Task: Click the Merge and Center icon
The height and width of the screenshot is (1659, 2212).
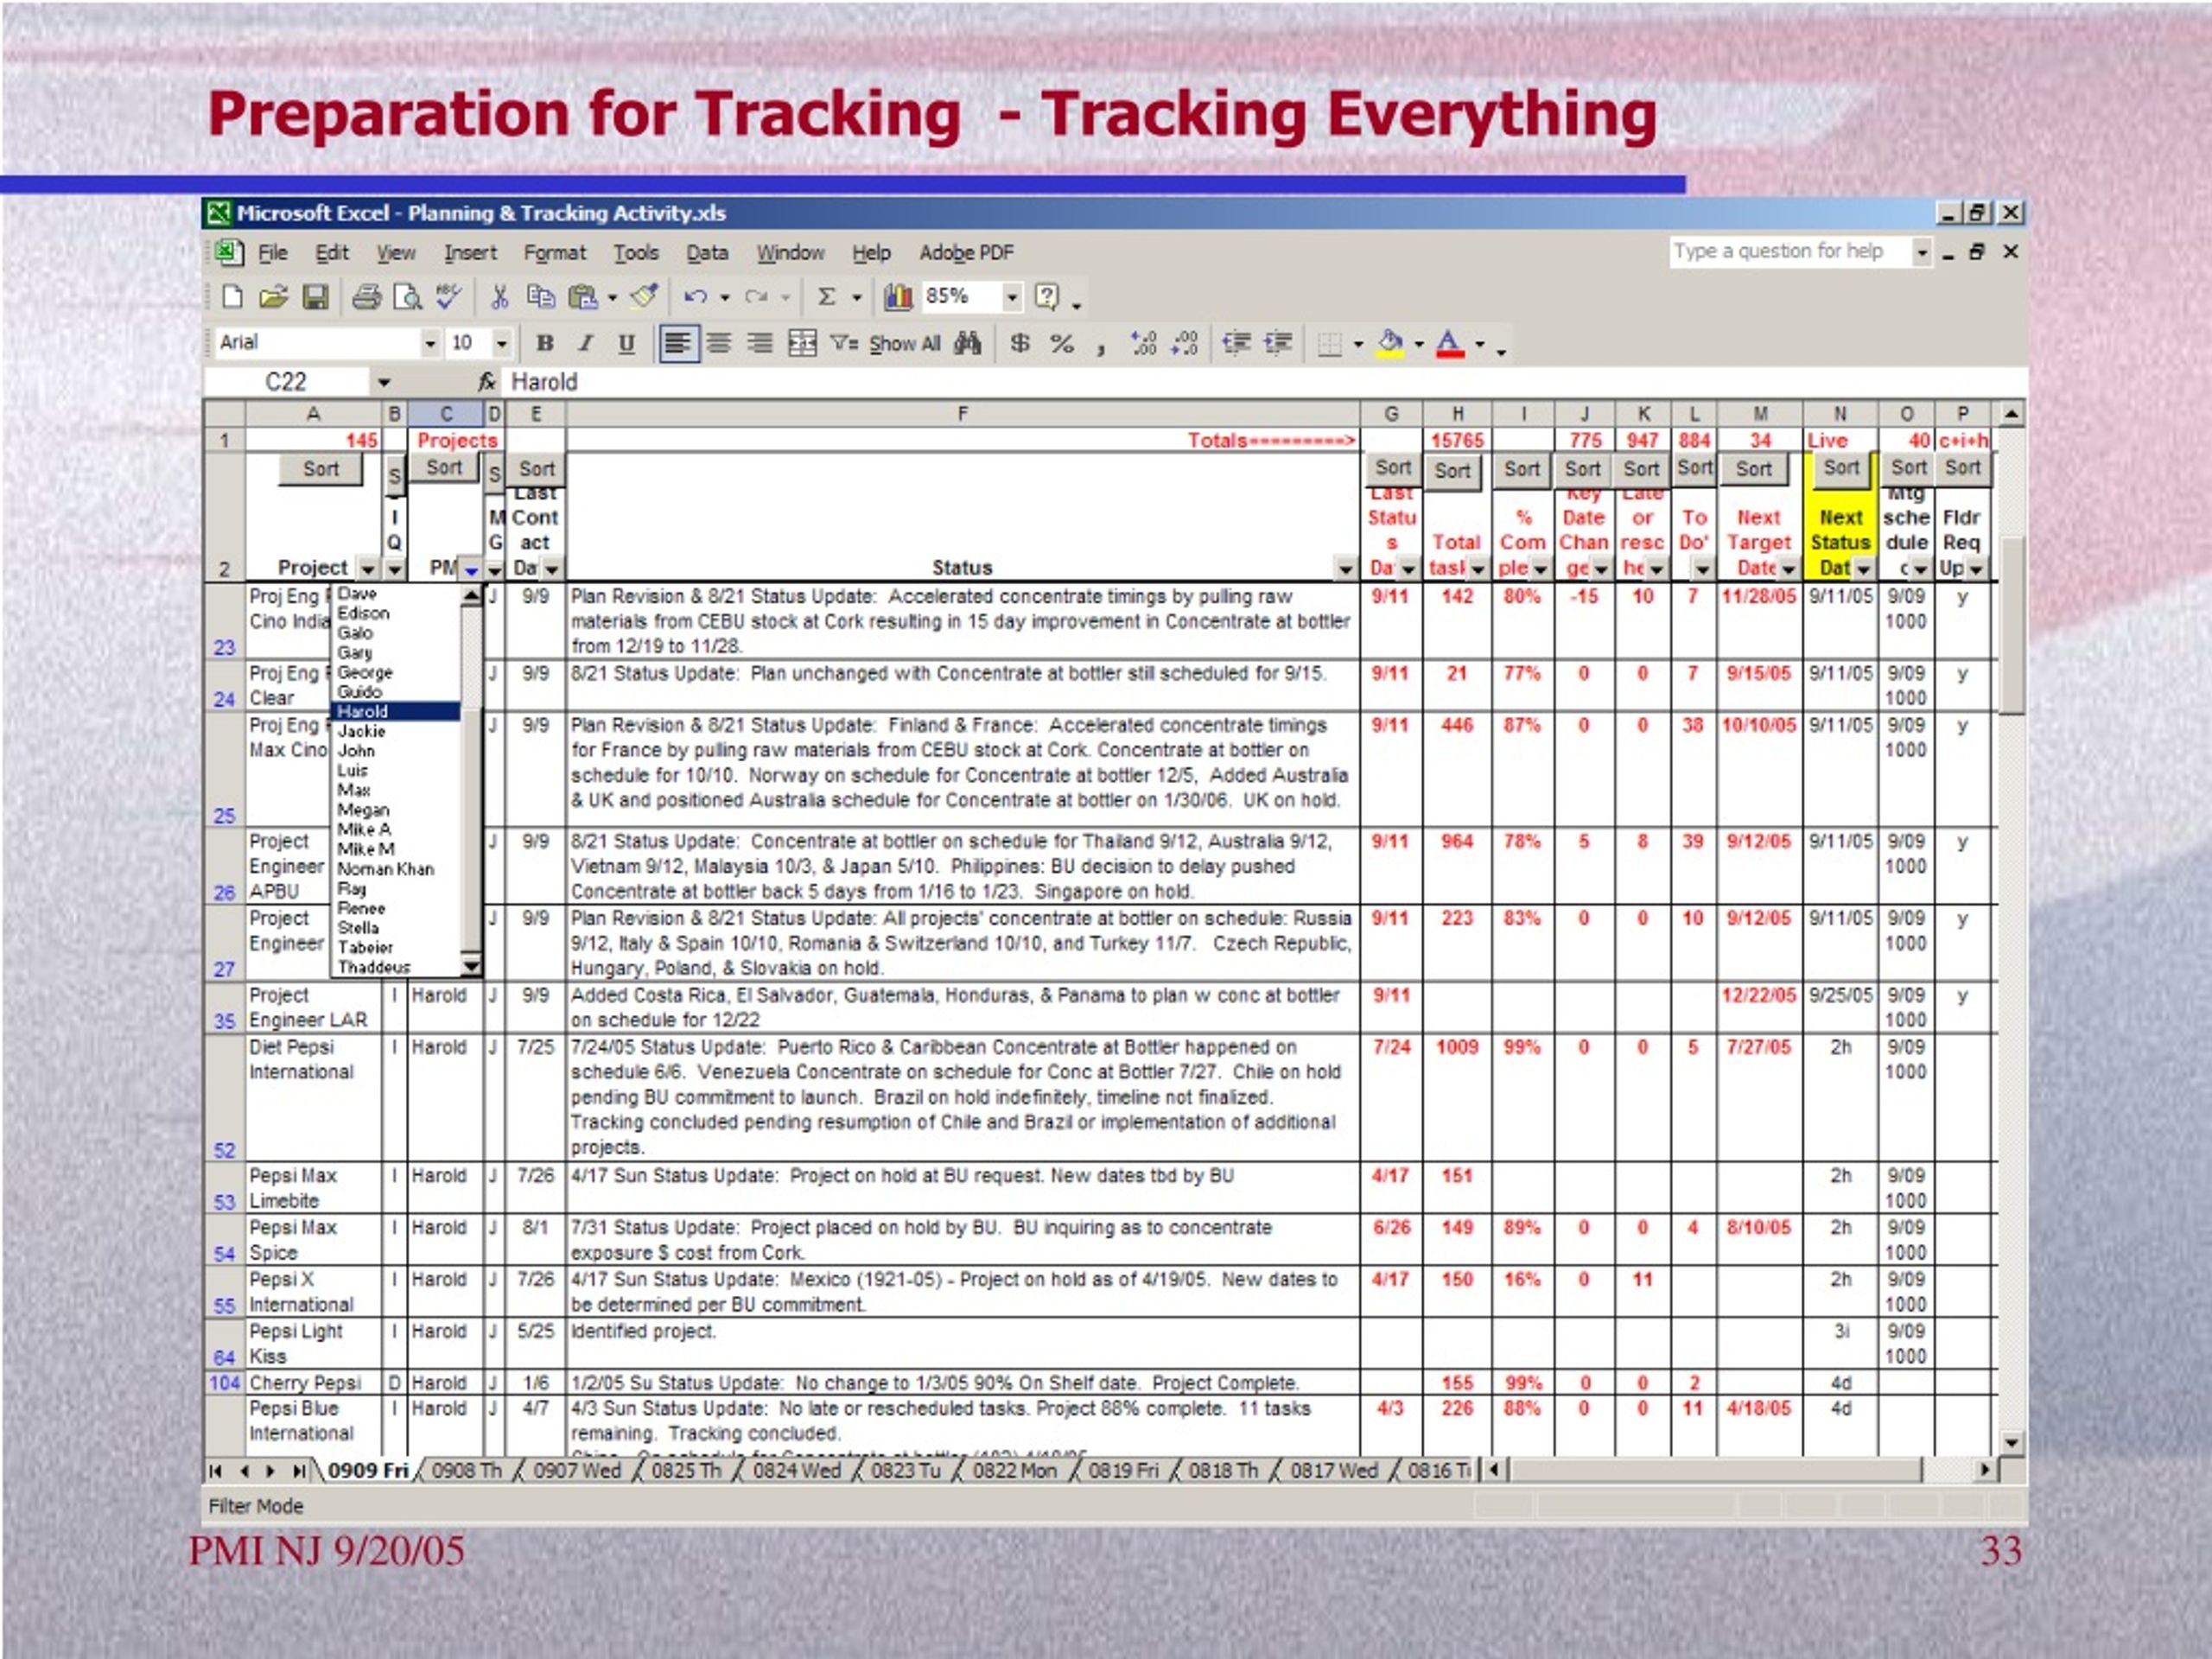Action: click(801, 344)
